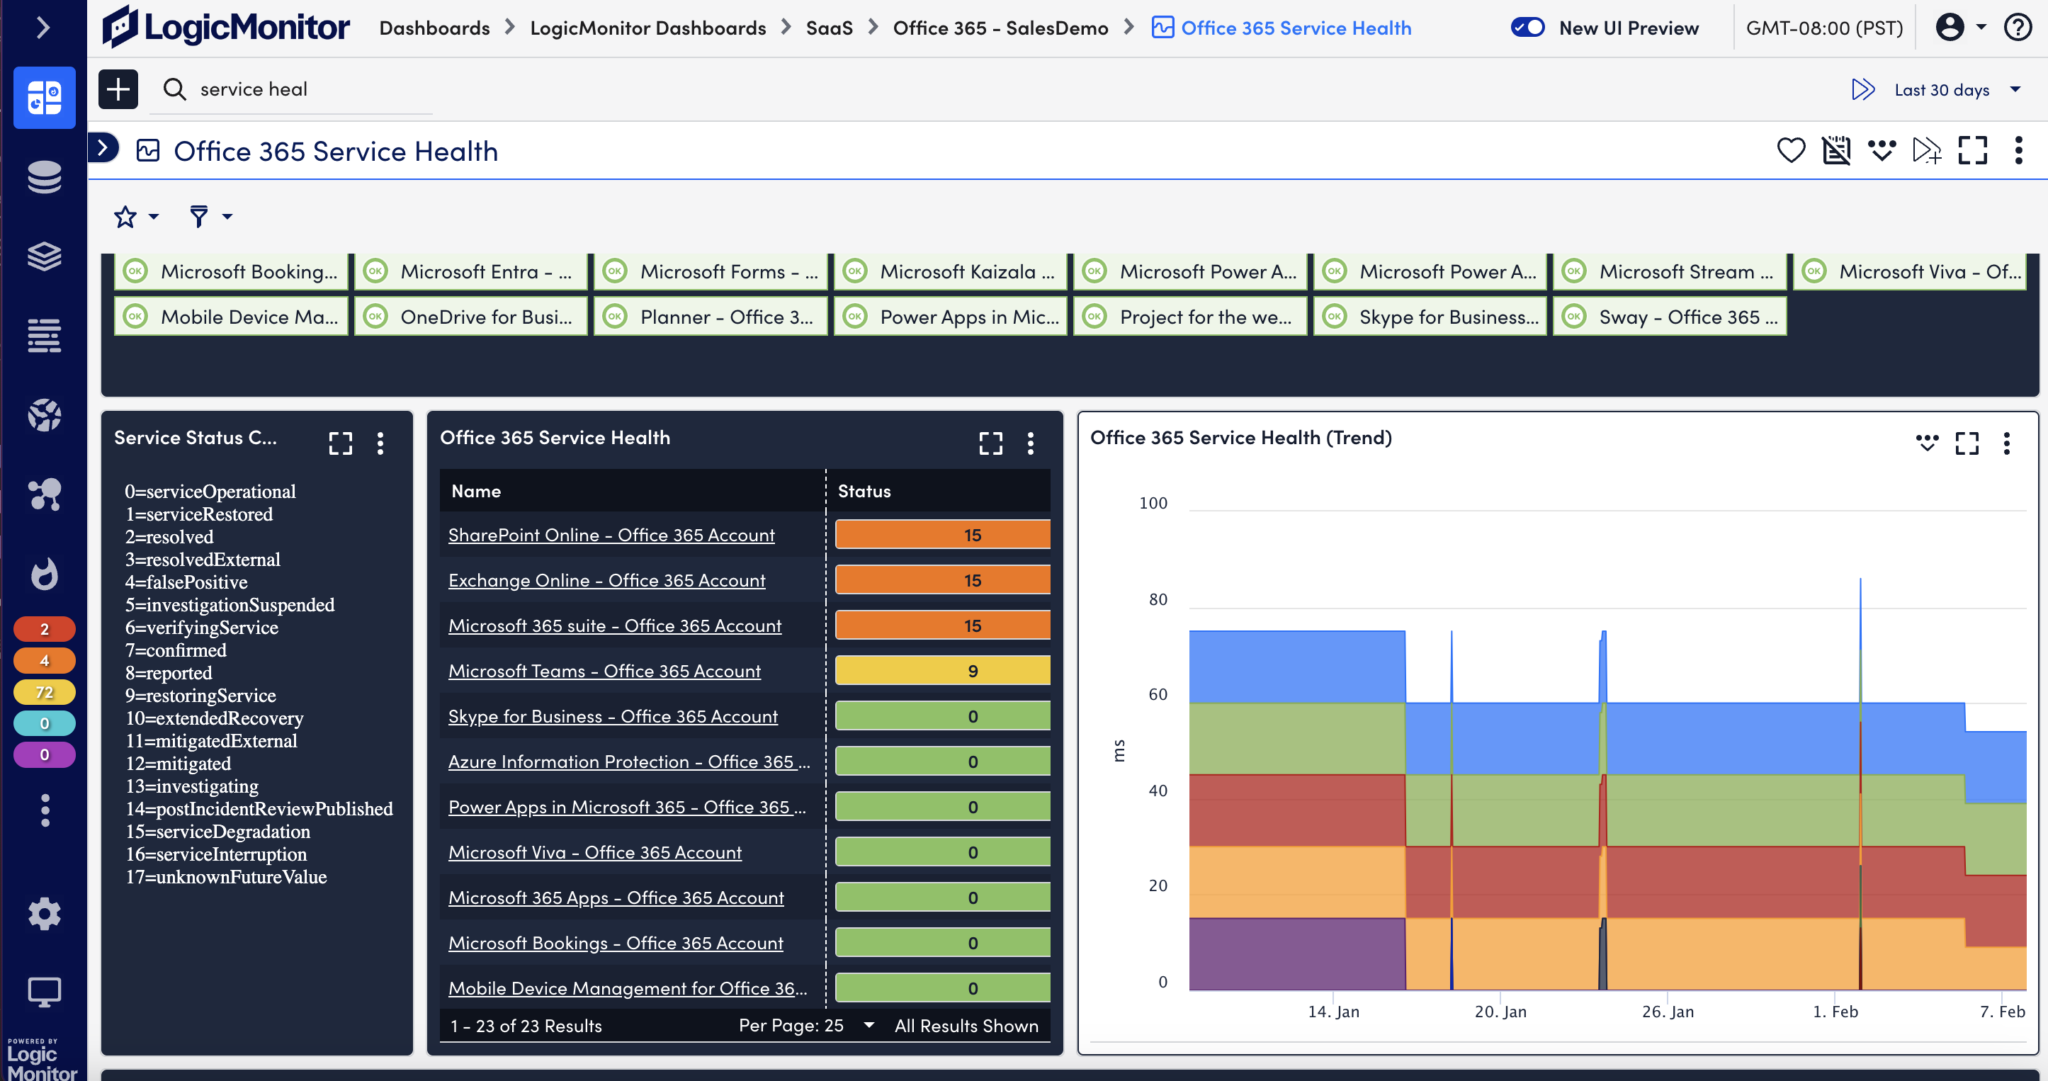Open Per Page 25 dropdown

868,1025
